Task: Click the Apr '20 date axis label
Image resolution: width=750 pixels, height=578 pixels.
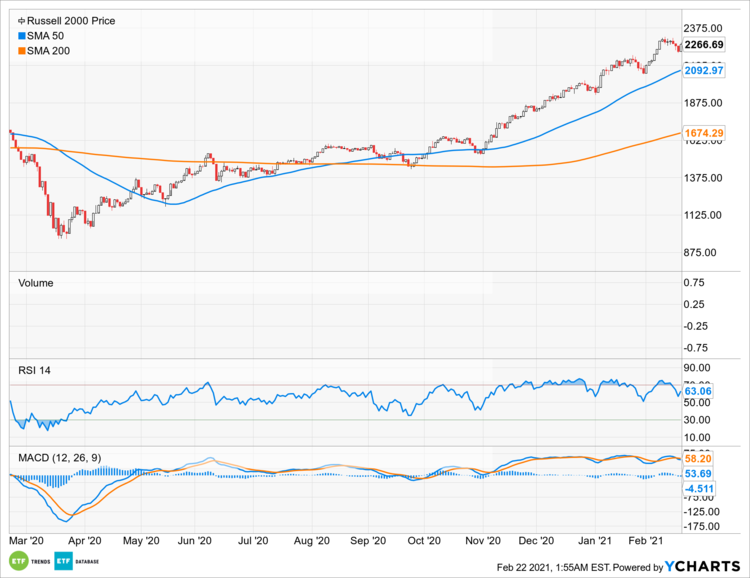Action: point(86,540)
